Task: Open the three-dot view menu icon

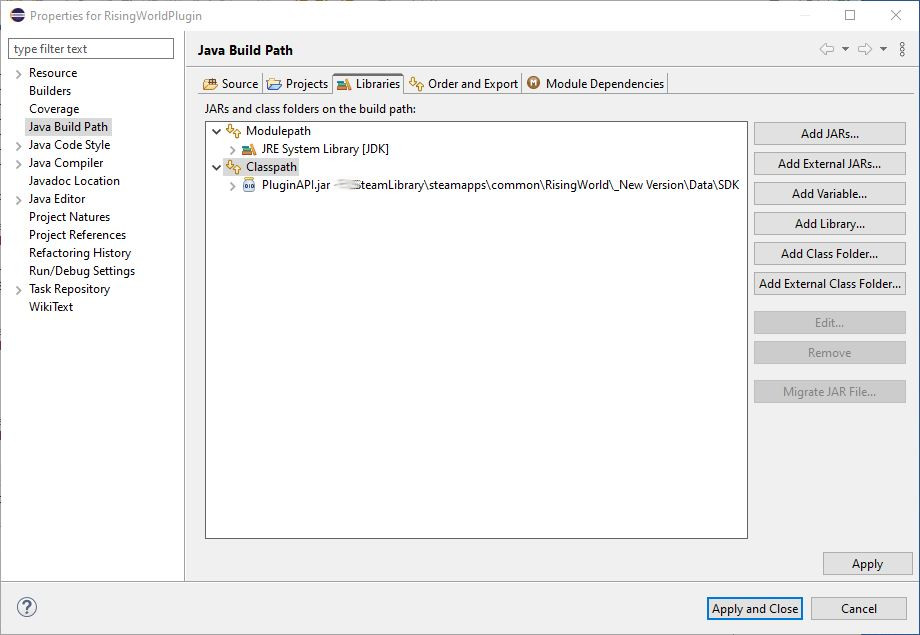Action: pos(902,49)
